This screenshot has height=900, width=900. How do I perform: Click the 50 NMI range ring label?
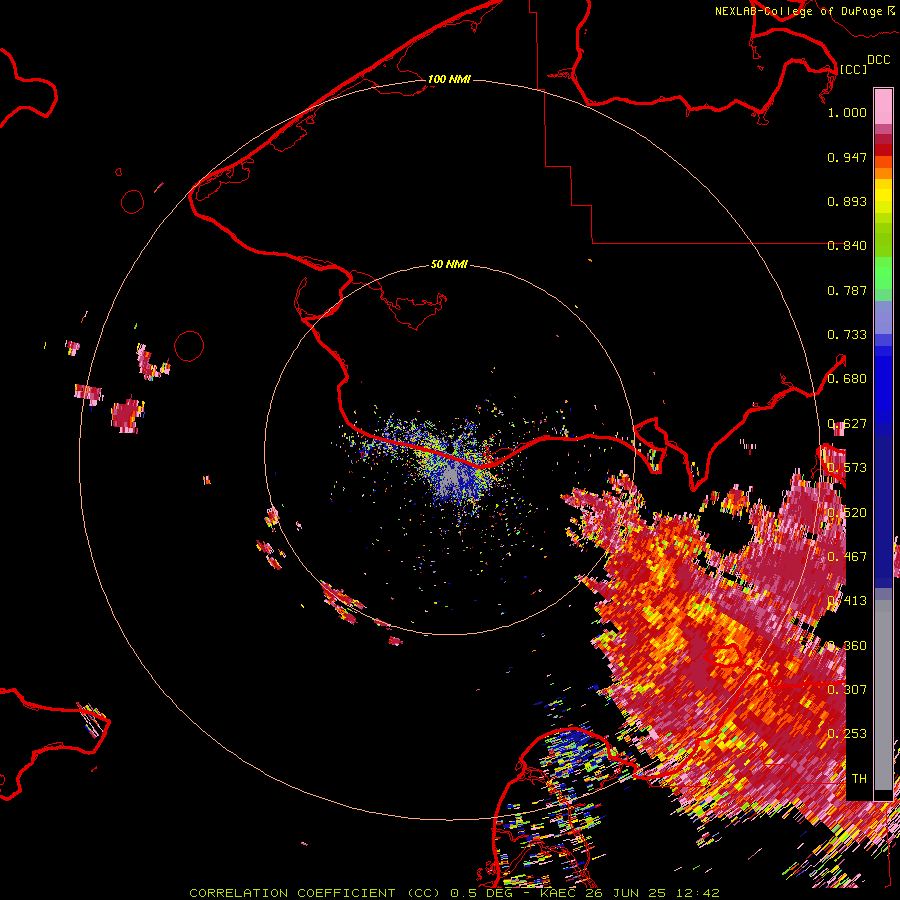pyautogui.click(x=449, y=264)
